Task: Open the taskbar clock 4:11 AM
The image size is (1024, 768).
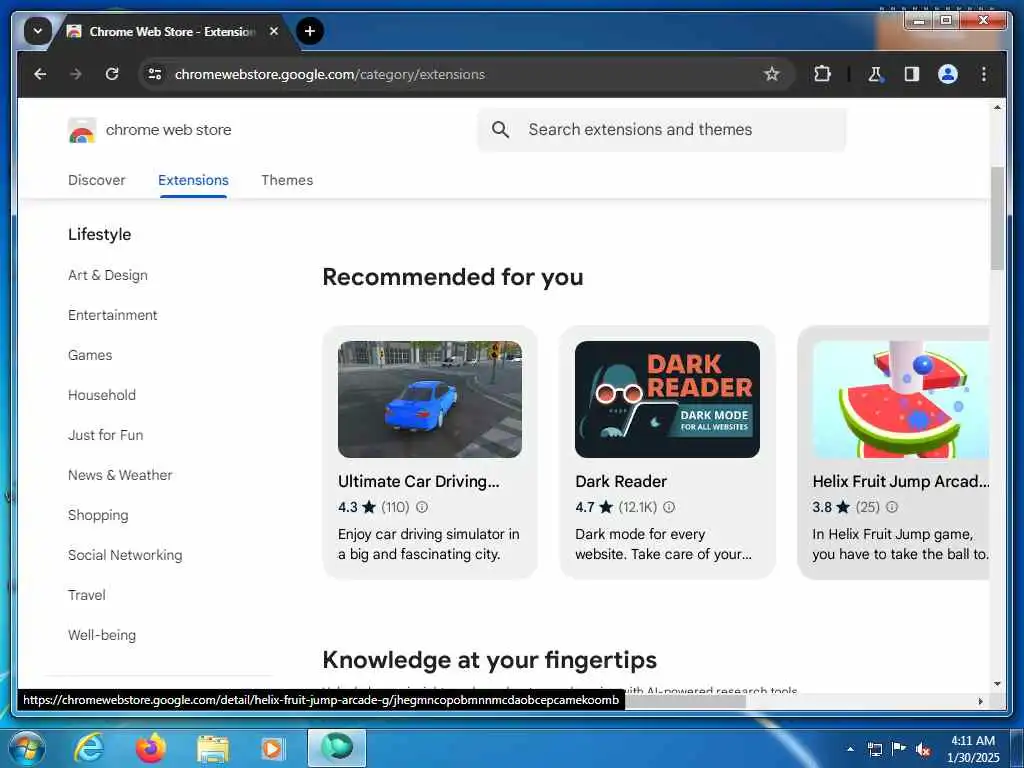Action: point(973,749)
